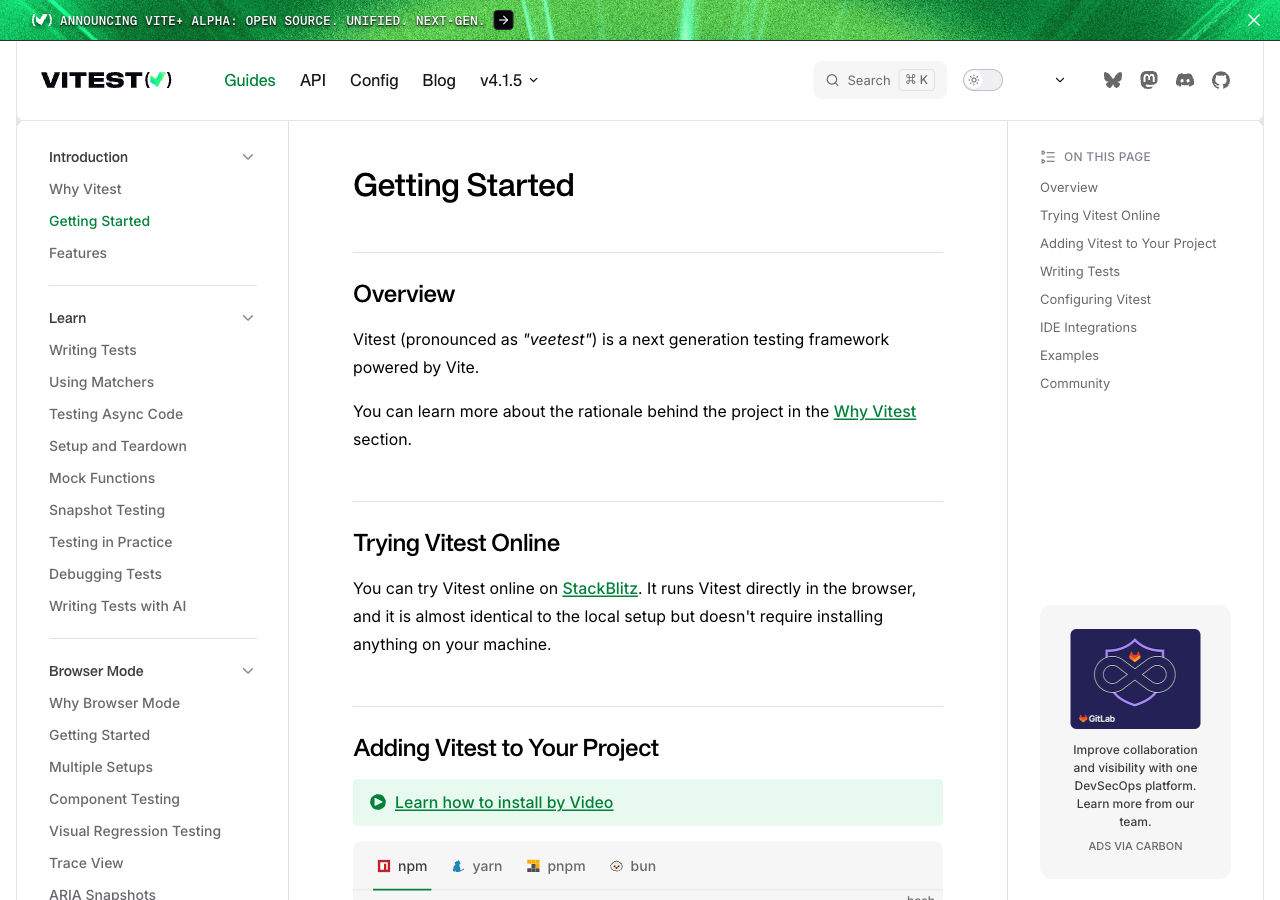Collapse the Learn sidebar section

[248, 318]
